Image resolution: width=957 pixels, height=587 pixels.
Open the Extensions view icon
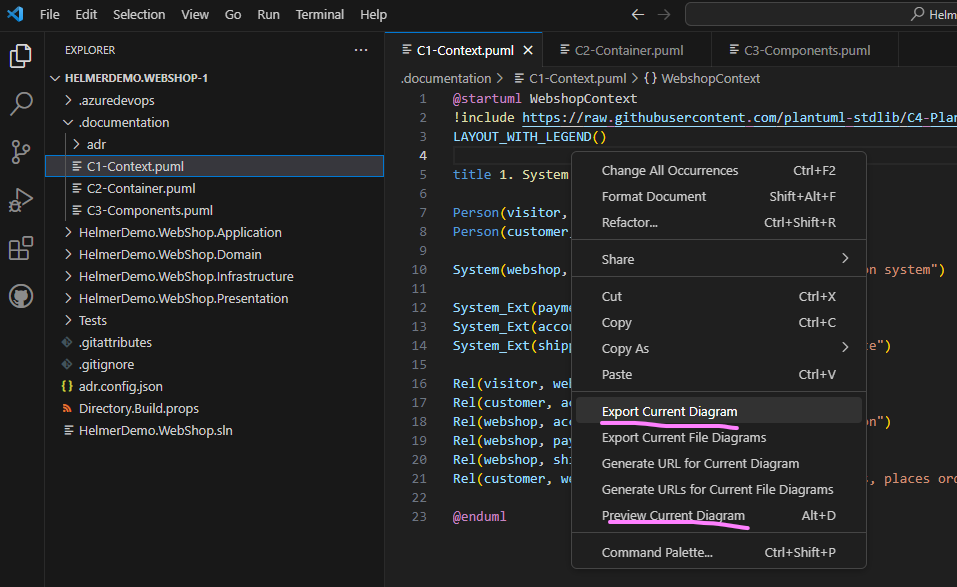(21, 248)
